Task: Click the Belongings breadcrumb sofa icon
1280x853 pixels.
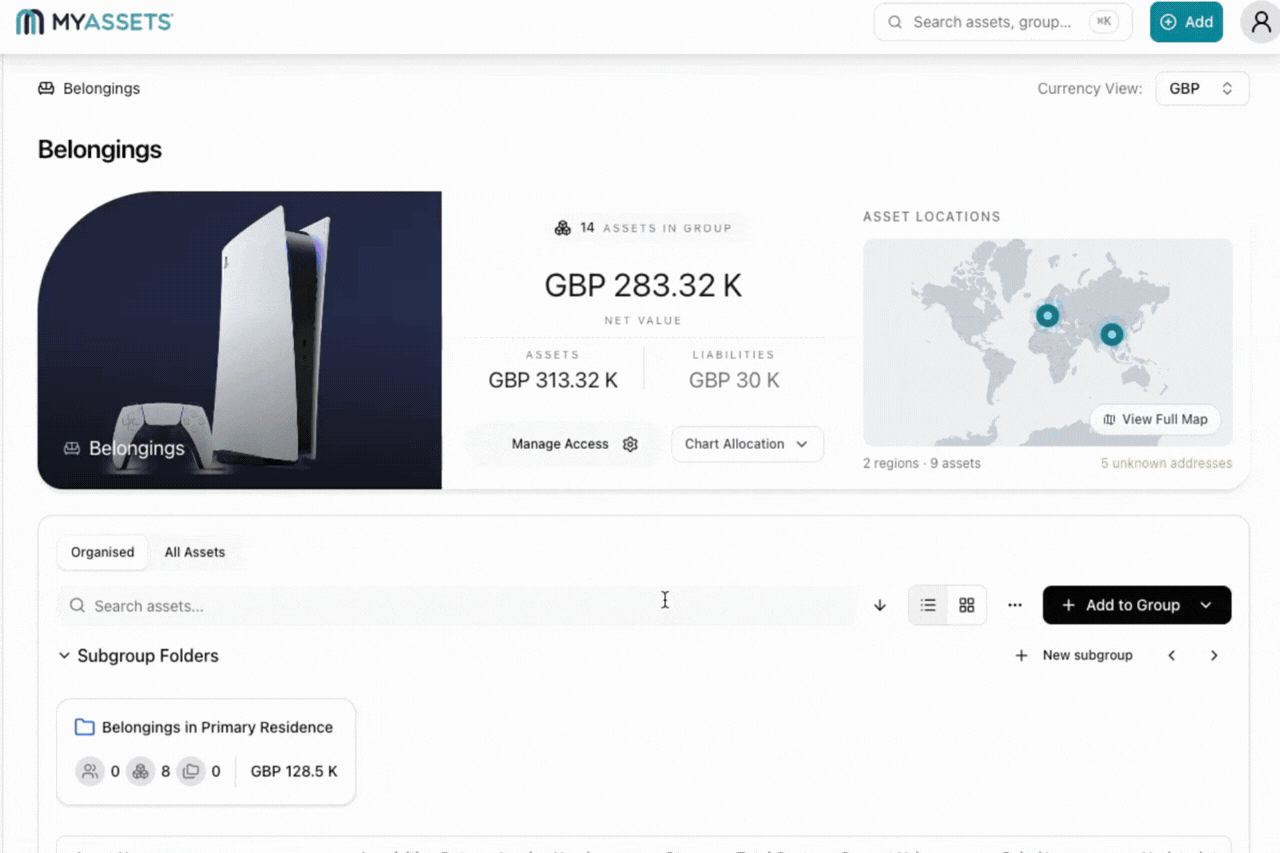Action: tap(46, 88)
